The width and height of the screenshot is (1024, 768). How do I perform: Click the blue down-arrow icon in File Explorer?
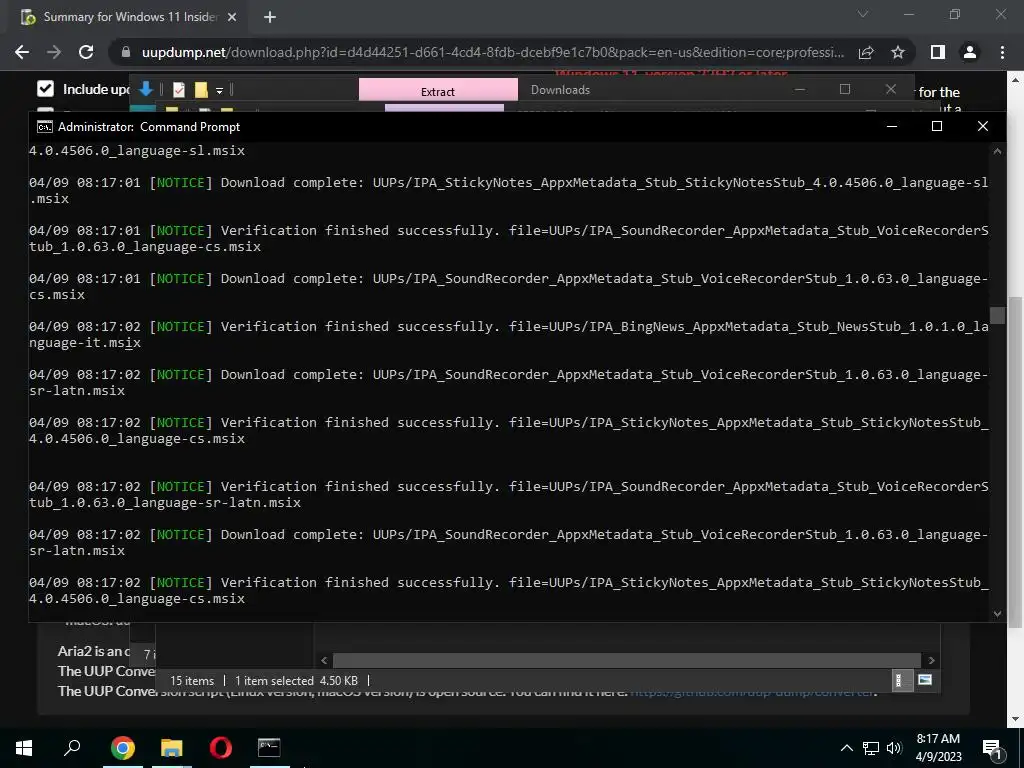[x=146, y=89]
